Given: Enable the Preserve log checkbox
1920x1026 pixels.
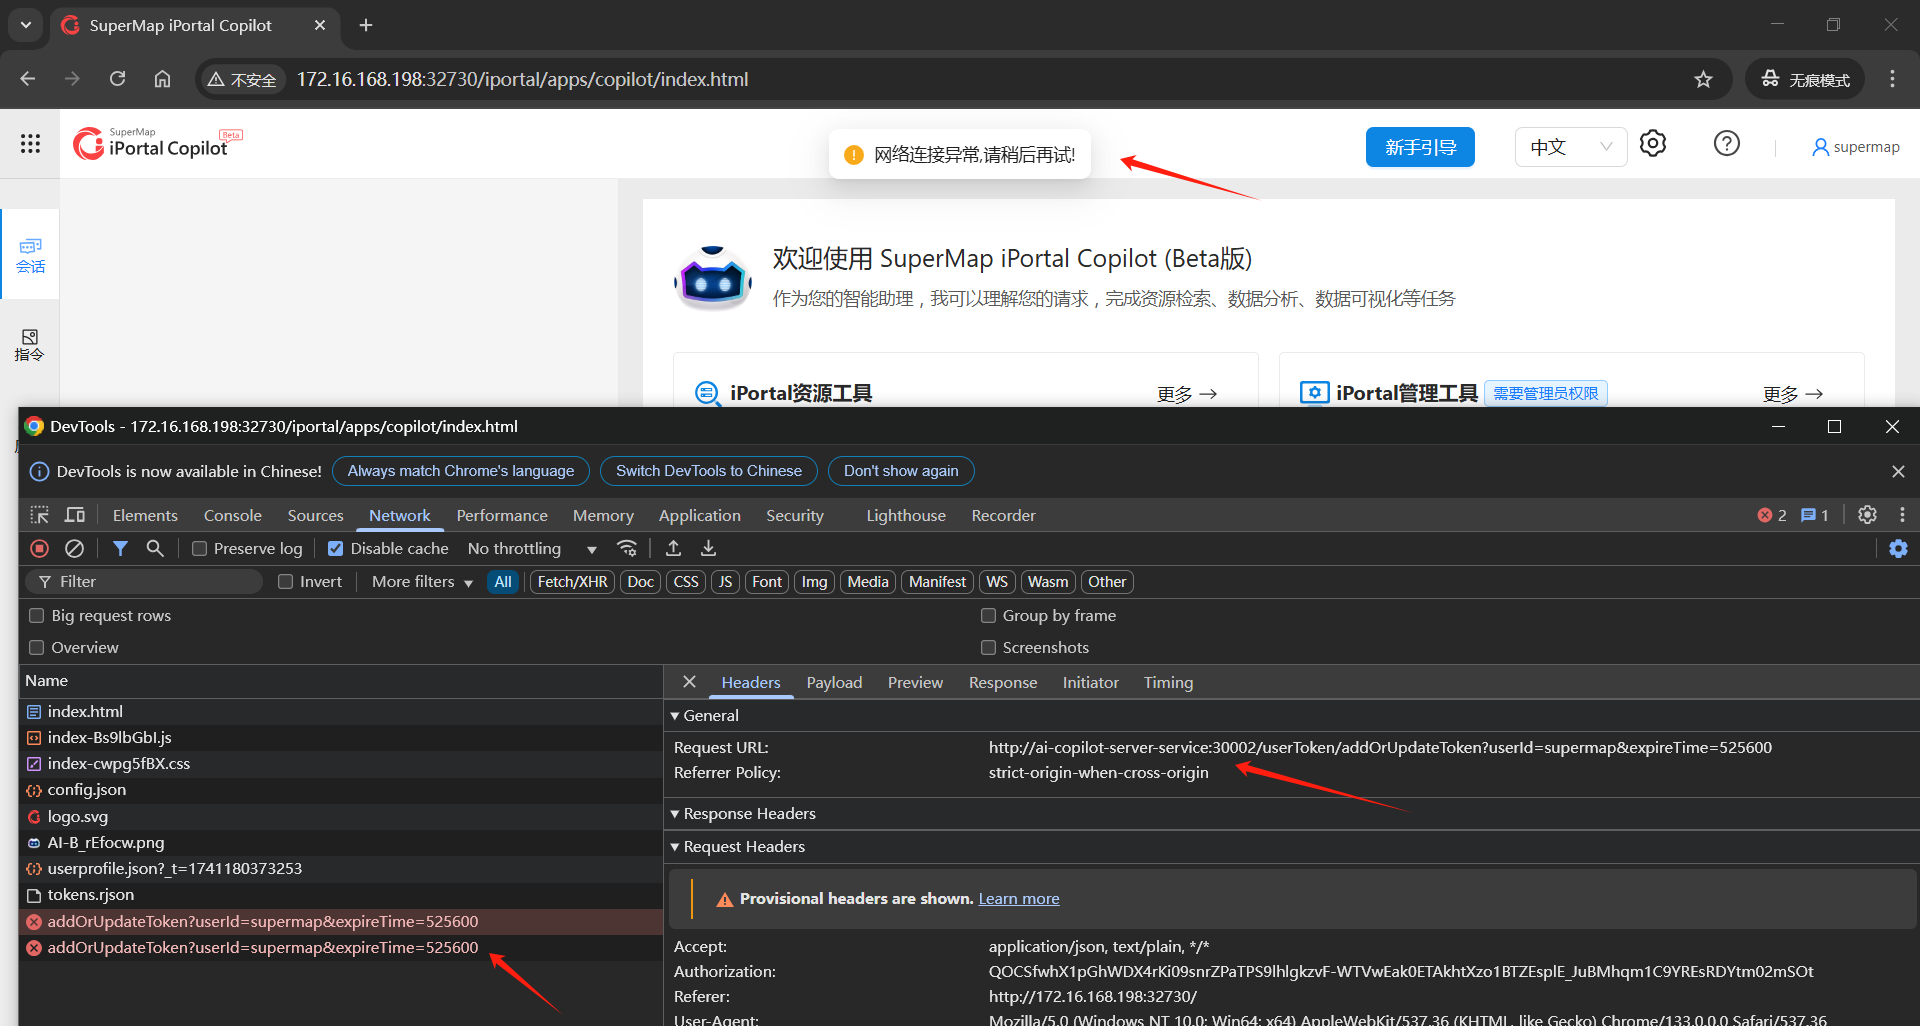Looking at the screenshot, I should point(200,549).
